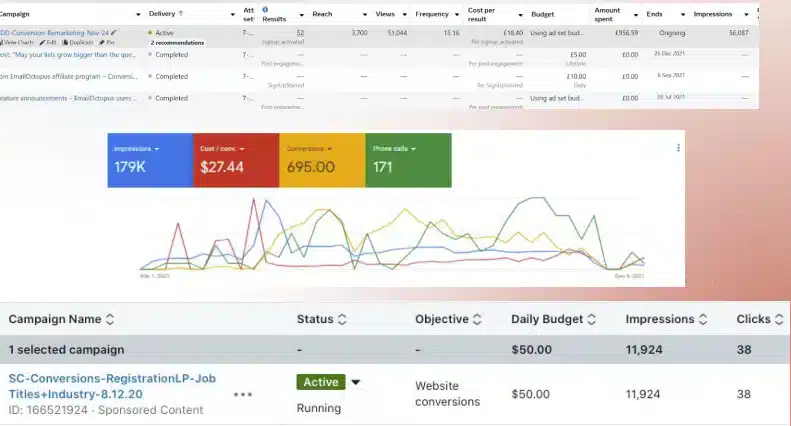This screenshot has height=426, width=791.
Task: Select the red $27.44 cost card
Action: [x=236, y=161]
